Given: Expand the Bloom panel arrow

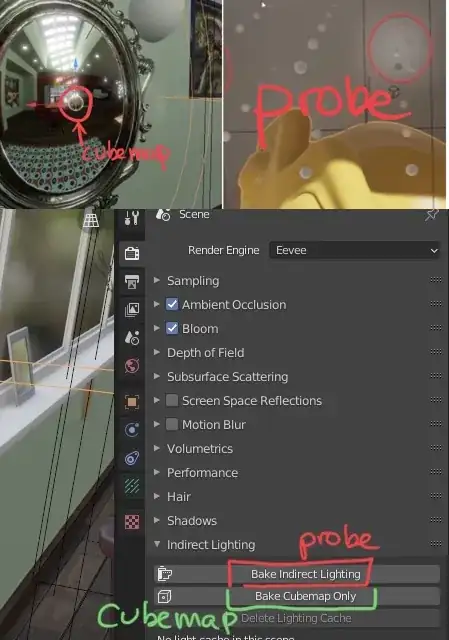Looking at the screenshot, I should tap(157, 328).
